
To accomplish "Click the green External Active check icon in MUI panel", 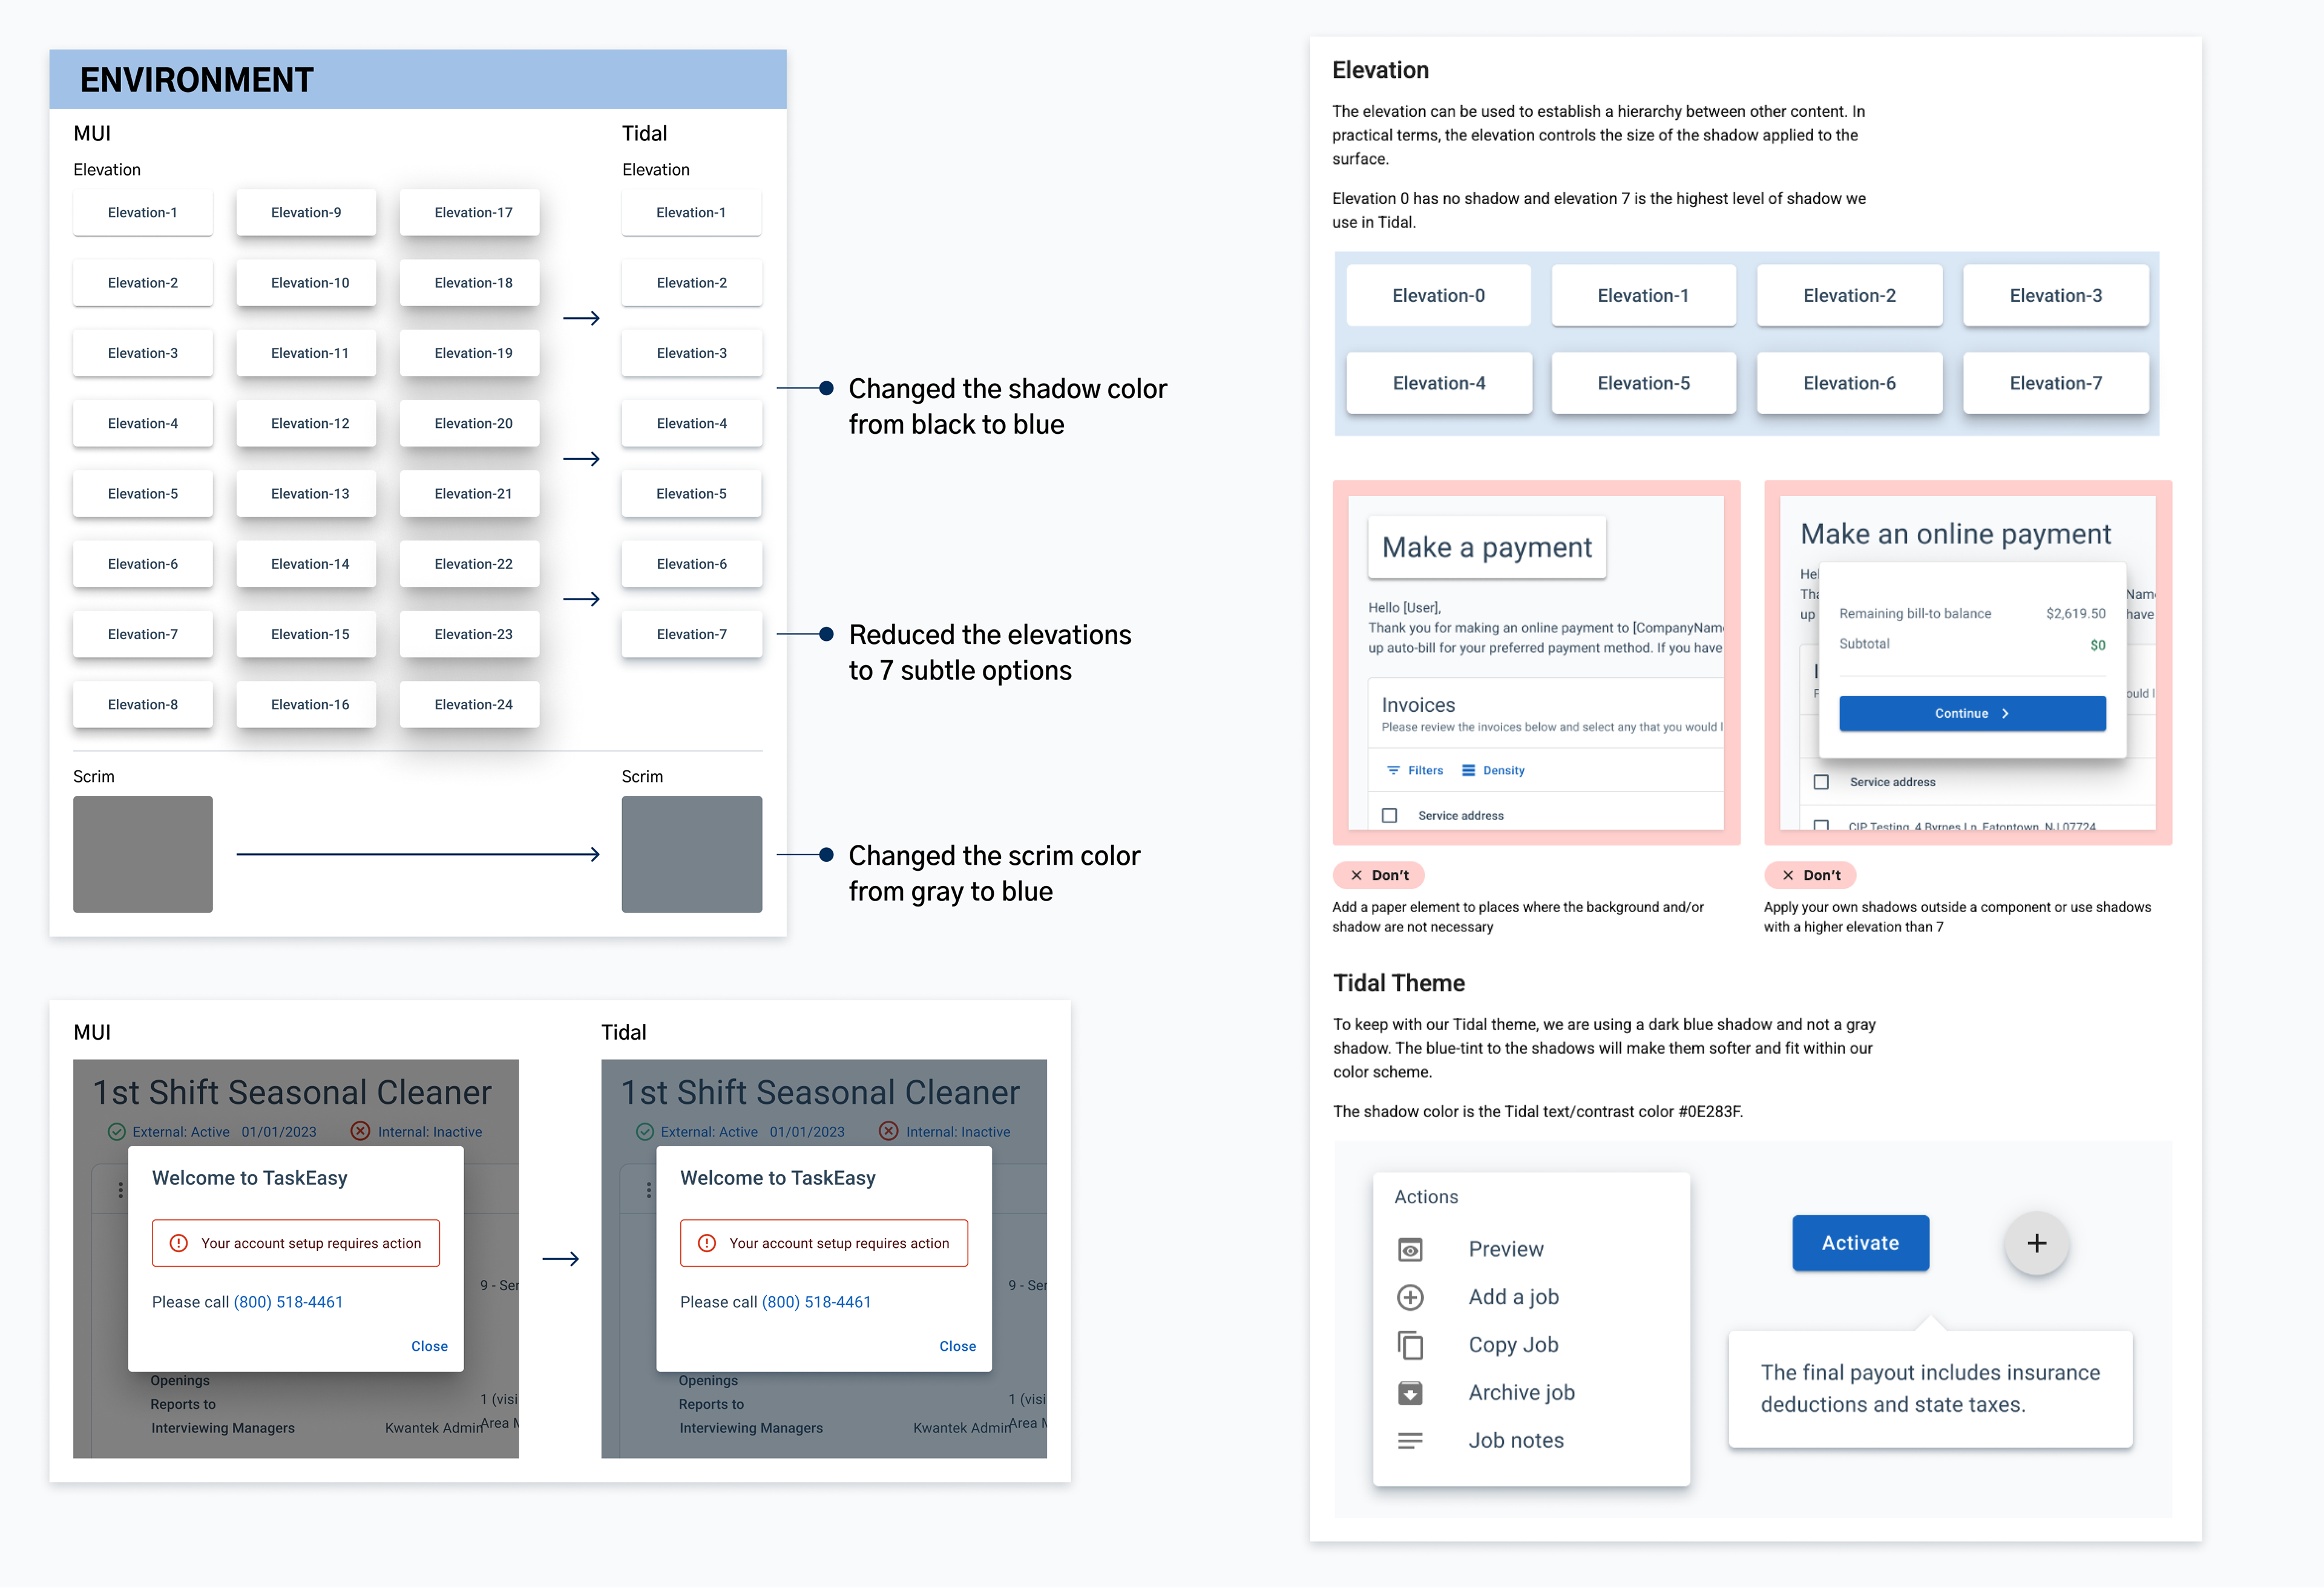I will click(117, 1133).
